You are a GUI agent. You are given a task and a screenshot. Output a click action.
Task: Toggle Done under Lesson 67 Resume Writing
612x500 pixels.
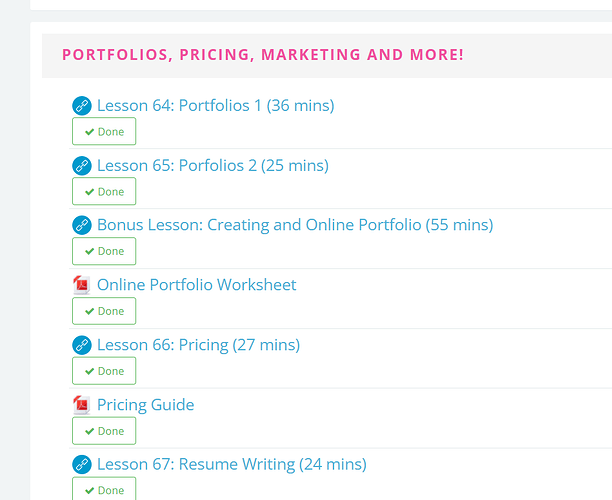click(x=104, y=489)
